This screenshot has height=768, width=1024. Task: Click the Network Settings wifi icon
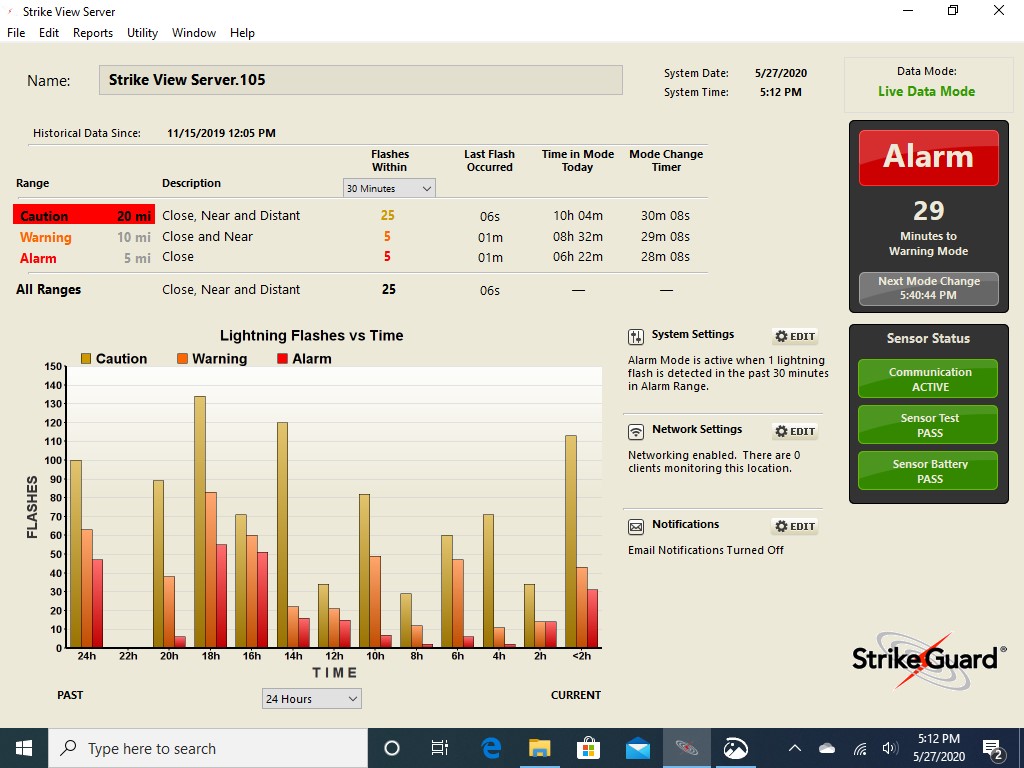(636, 432)
